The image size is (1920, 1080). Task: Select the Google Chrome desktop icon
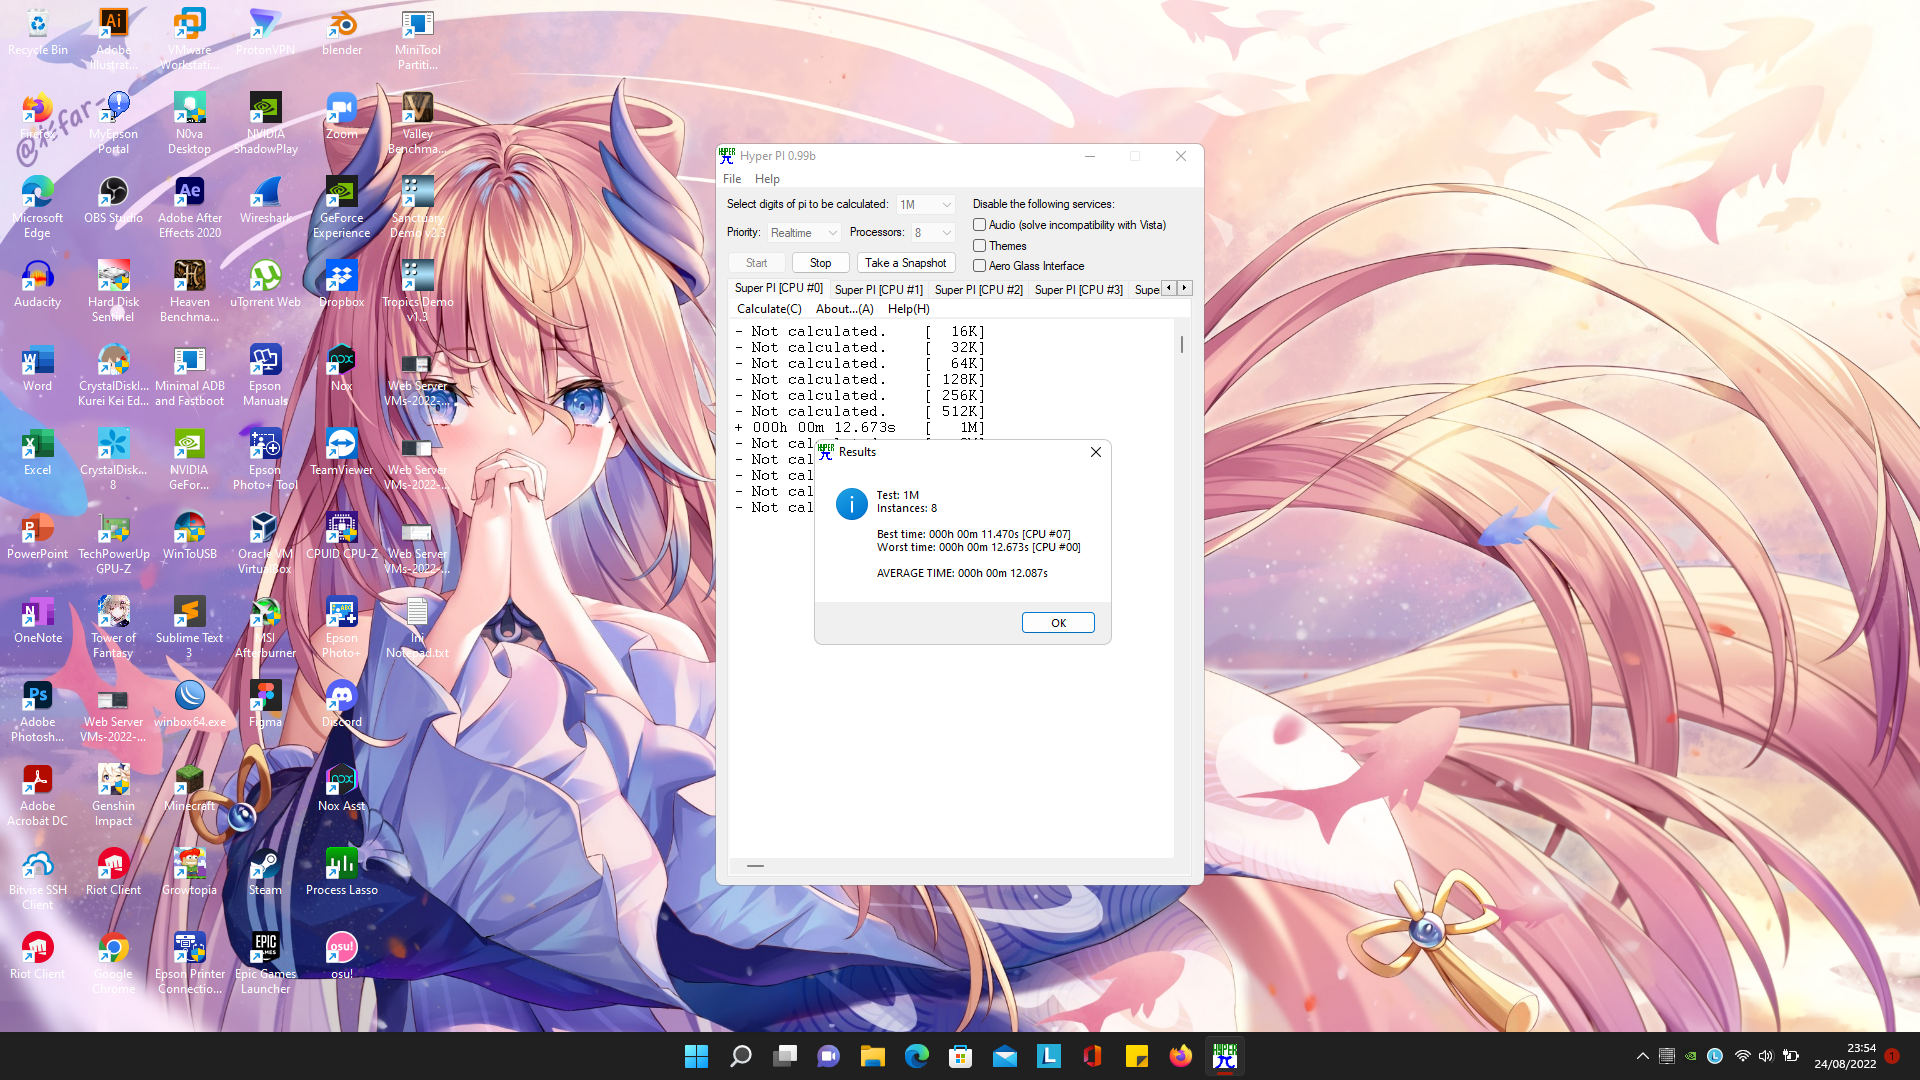coord(113,963)
